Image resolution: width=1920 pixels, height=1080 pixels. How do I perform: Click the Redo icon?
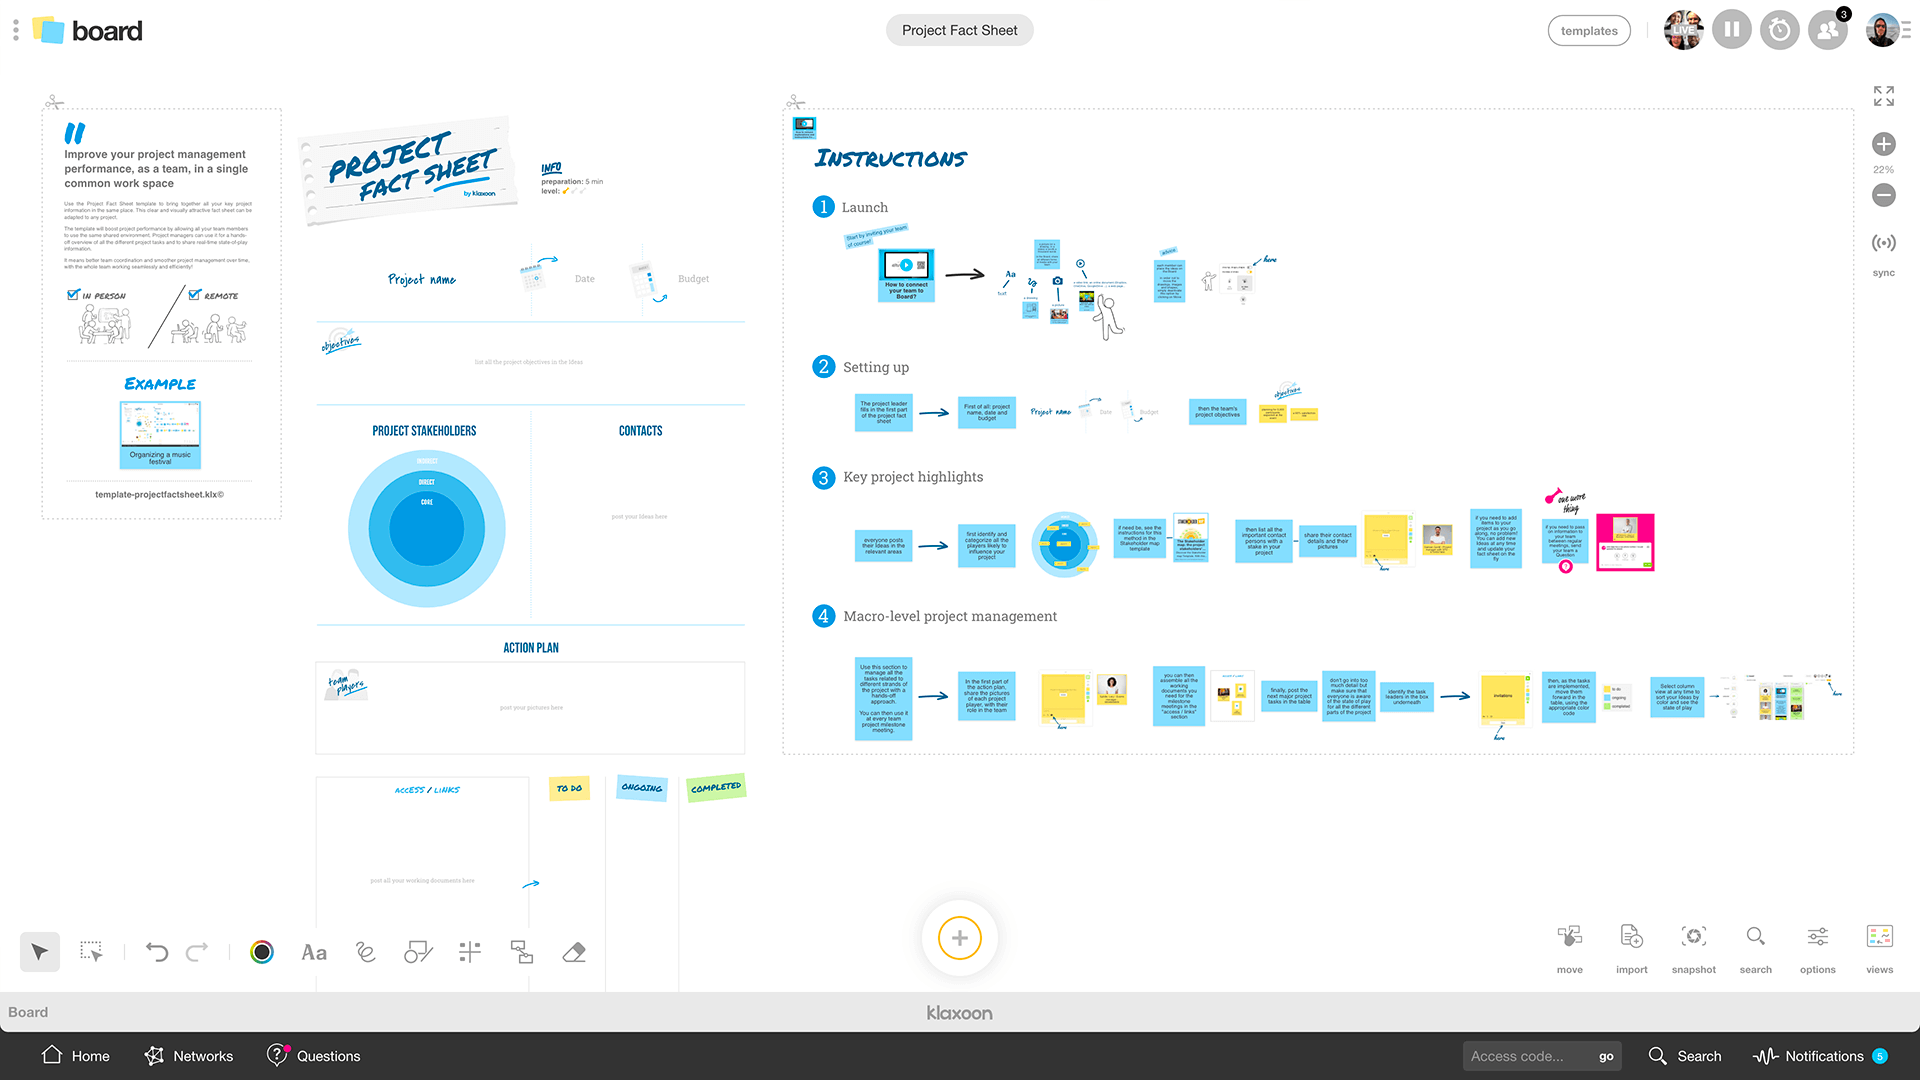click(196, 951)
